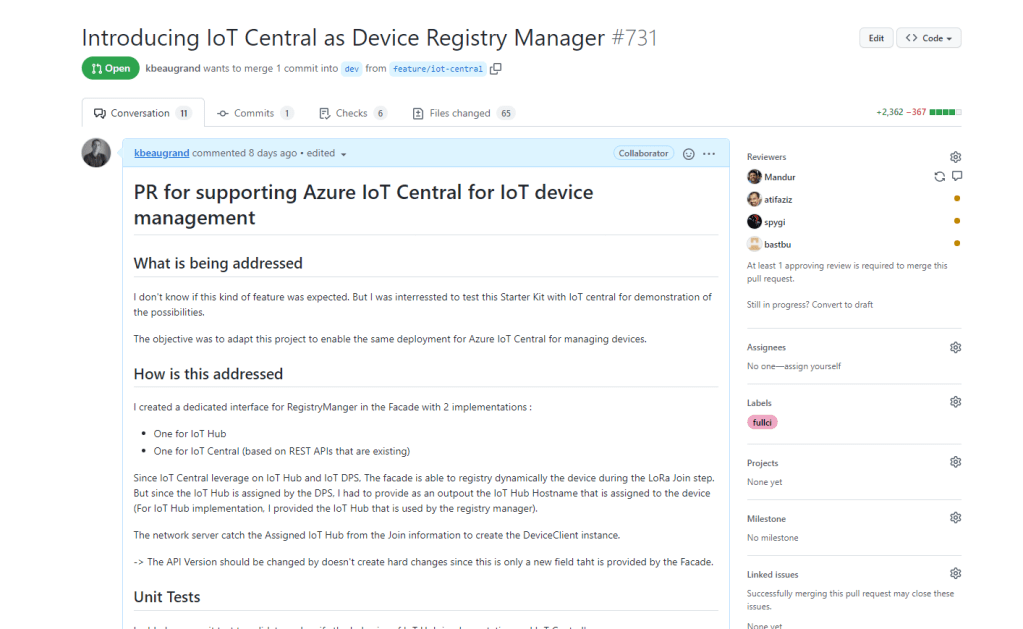Click the fullci label tag

click(x=762, y=422)
